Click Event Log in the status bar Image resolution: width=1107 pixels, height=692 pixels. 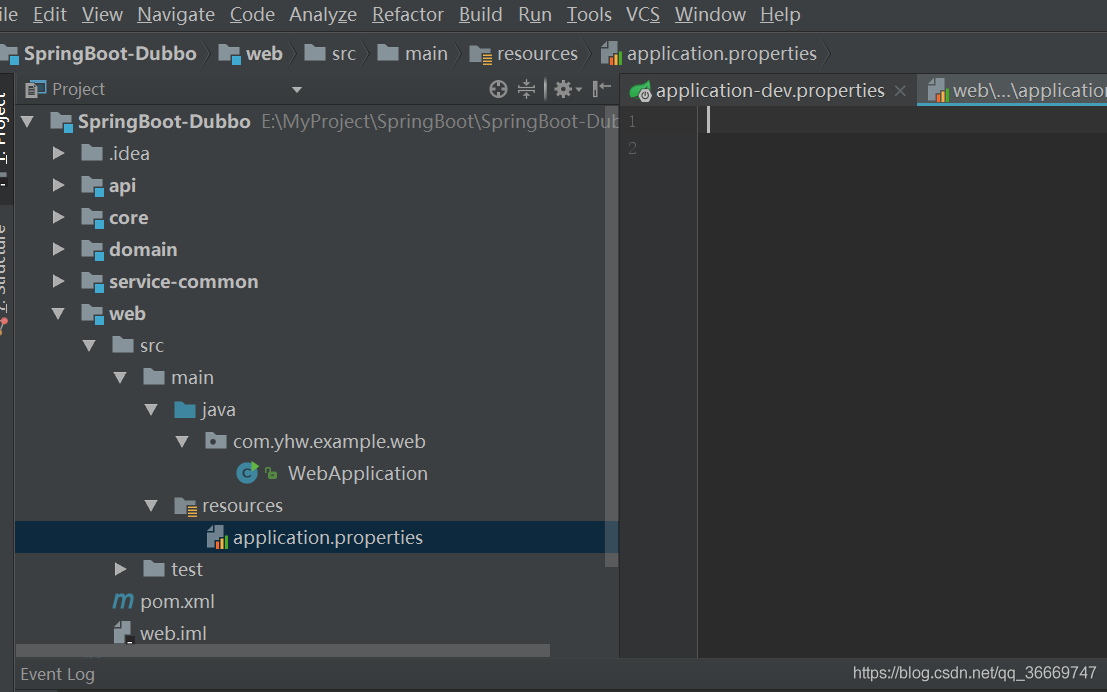tap(57, 674)
